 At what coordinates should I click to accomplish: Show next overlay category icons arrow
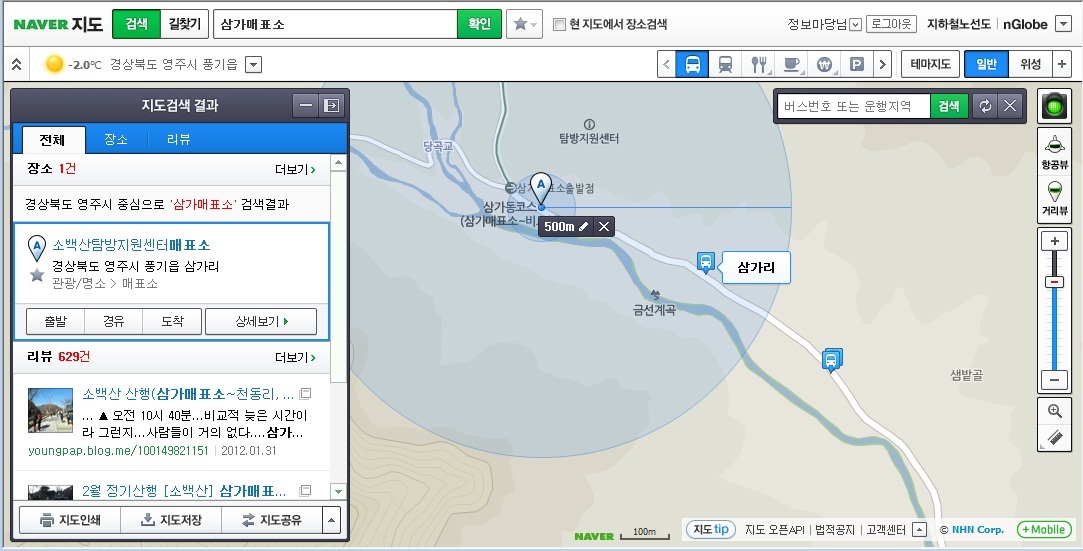point(882,64)
